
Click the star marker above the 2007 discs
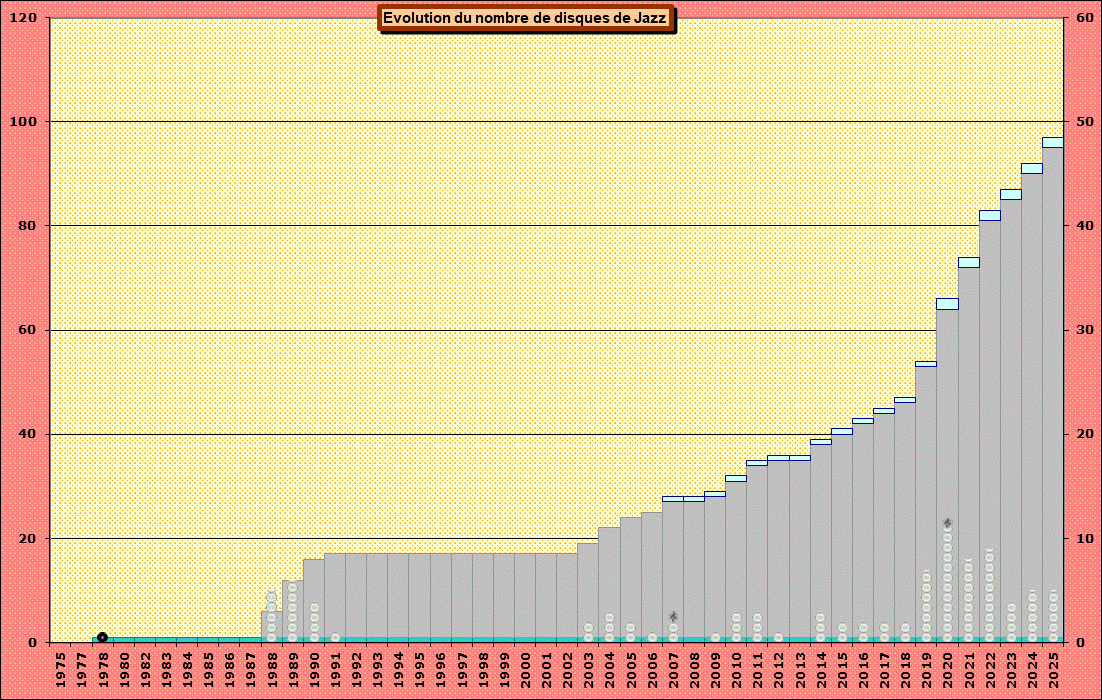click(x=673, y=616)
